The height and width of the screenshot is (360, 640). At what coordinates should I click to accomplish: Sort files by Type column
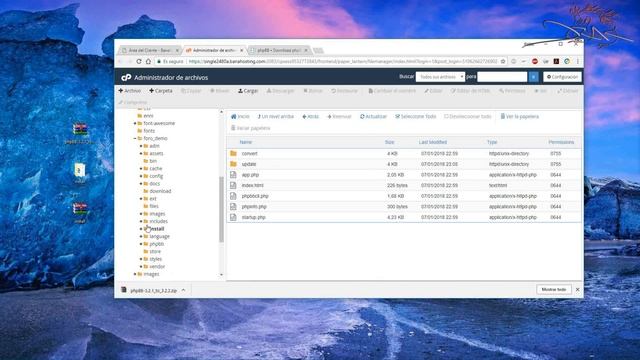[492, 142]
